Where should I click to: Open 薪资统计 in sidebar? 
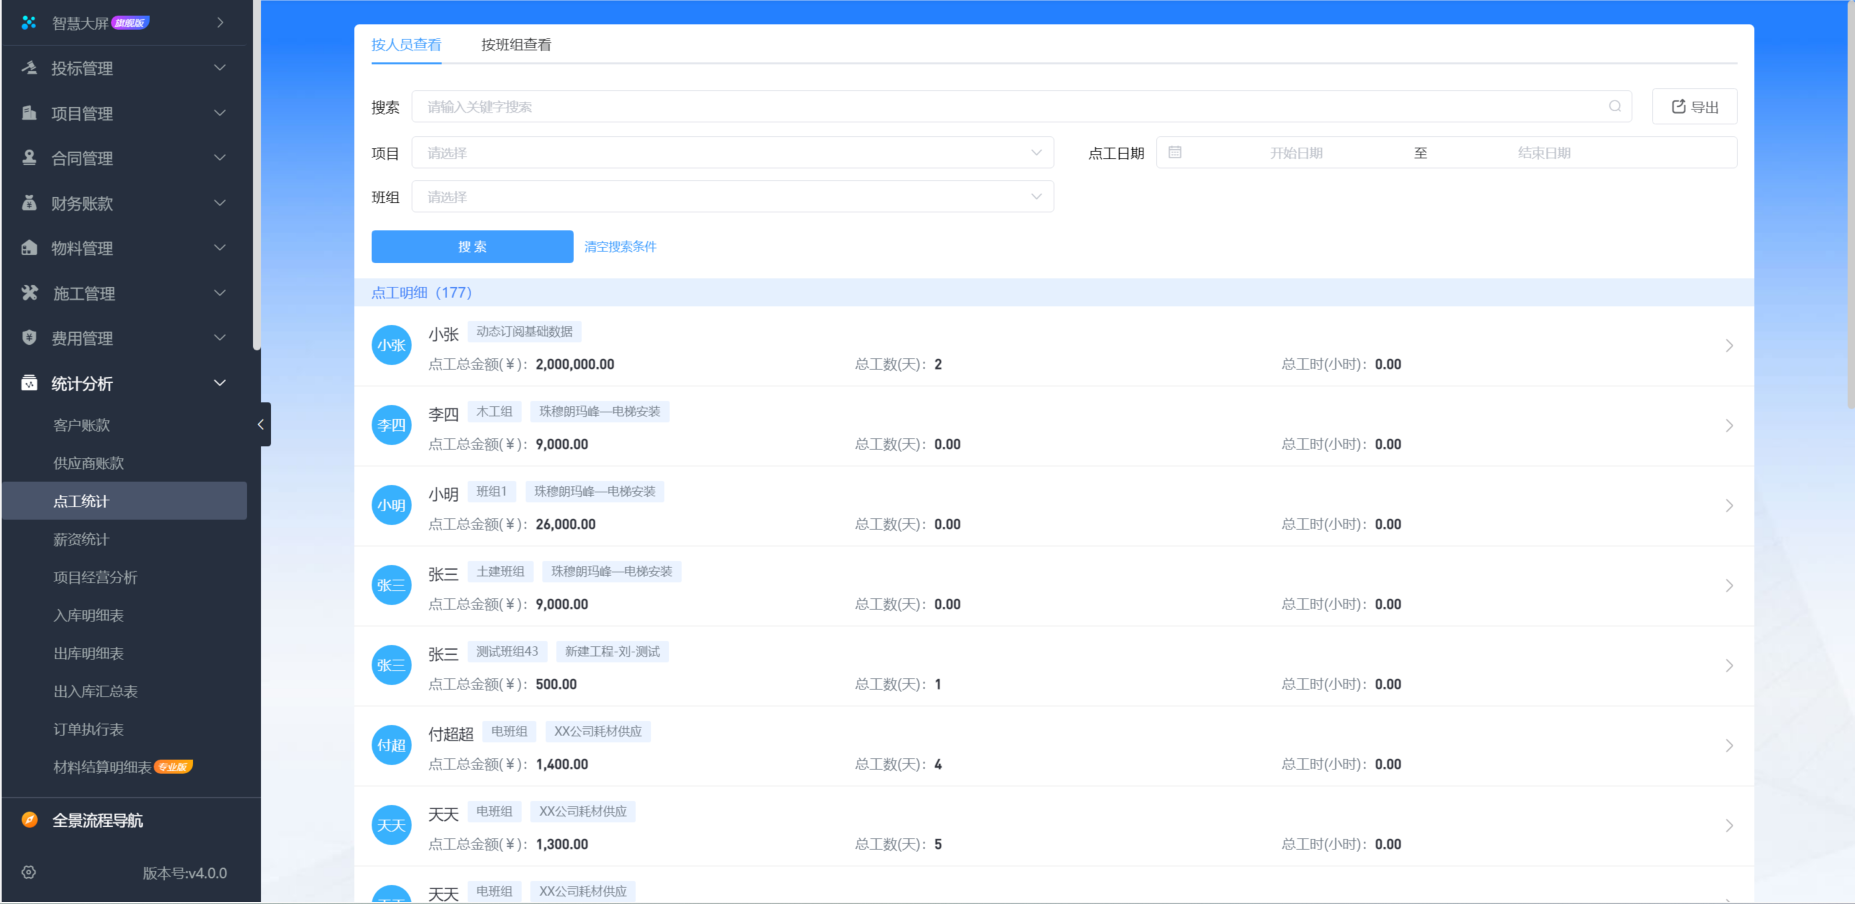pos(81,539)
